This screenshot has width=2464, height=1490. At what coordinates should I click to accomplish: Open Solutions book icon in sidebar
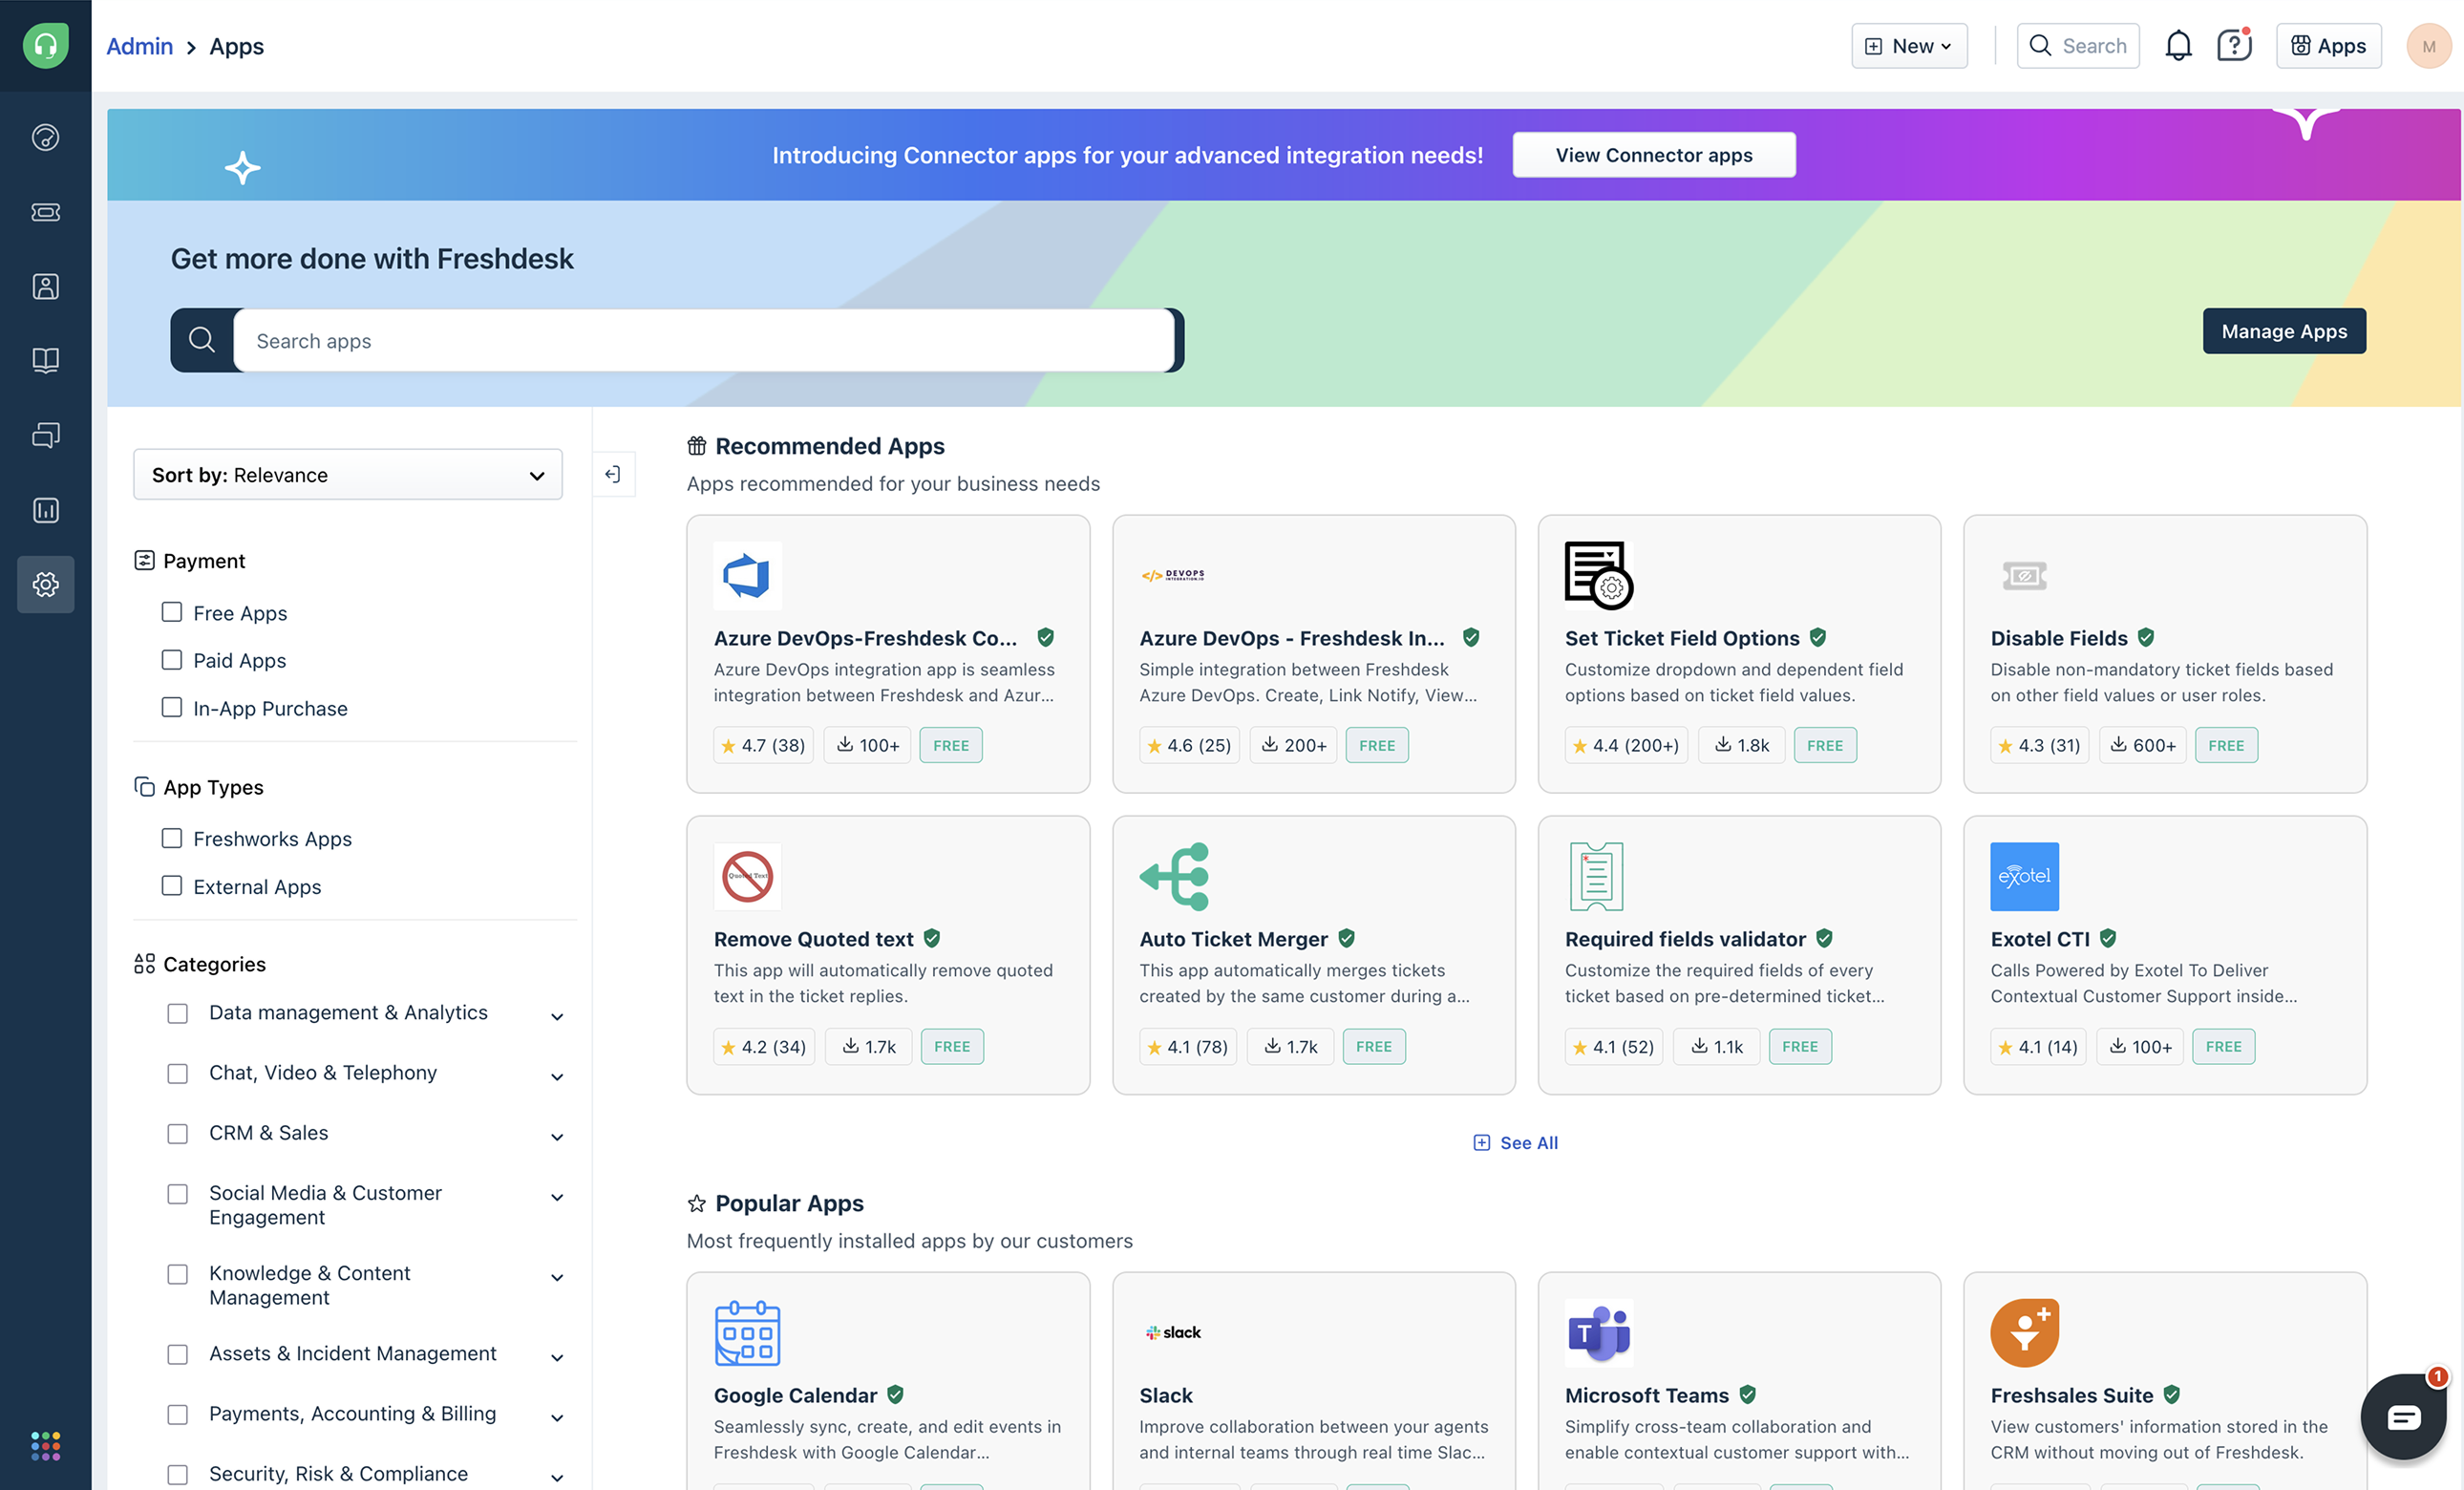click(x=46, y=360)
